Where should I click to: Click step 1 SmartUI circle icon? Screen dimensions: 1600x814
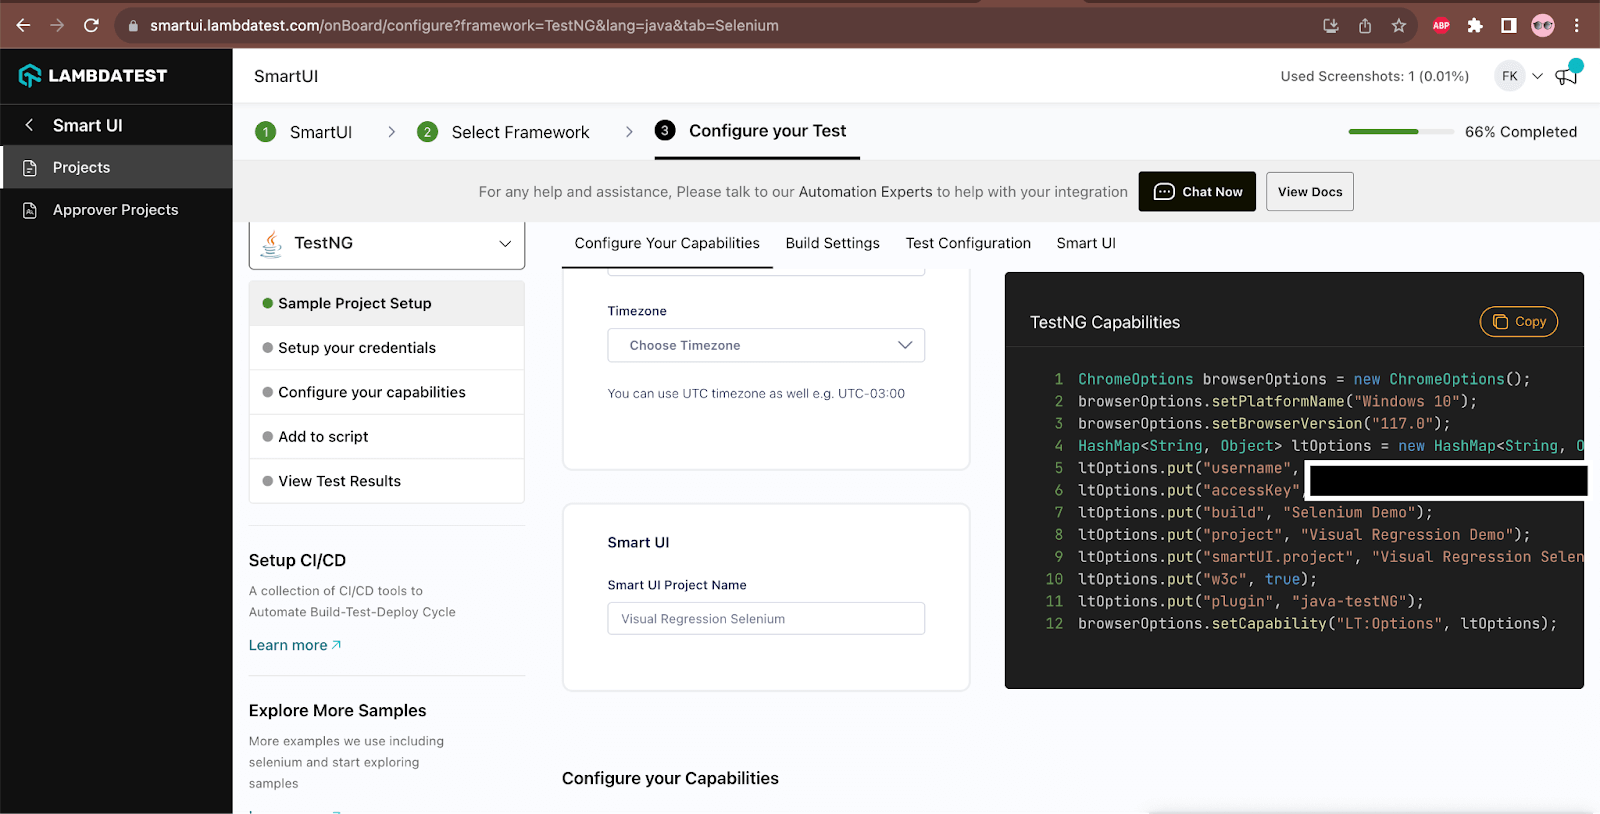click(265, 132)
